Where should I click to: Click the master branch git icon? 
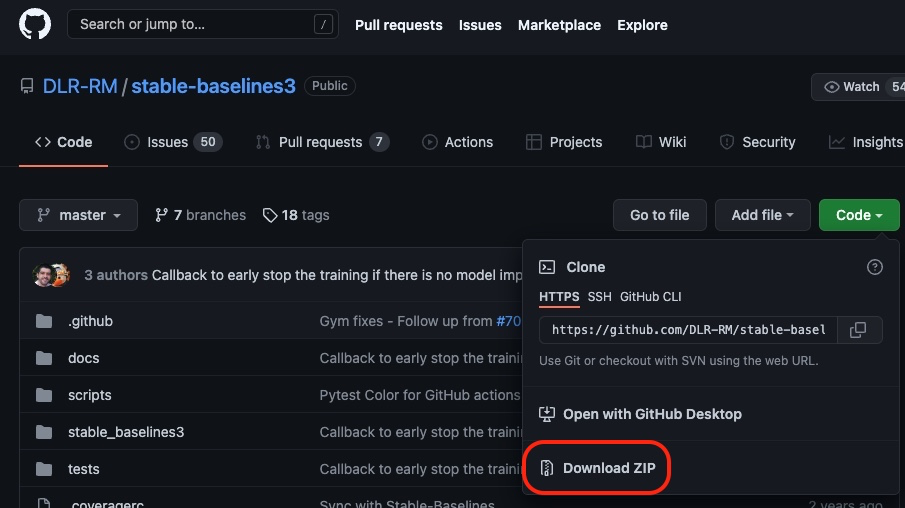tap(43, 215)
